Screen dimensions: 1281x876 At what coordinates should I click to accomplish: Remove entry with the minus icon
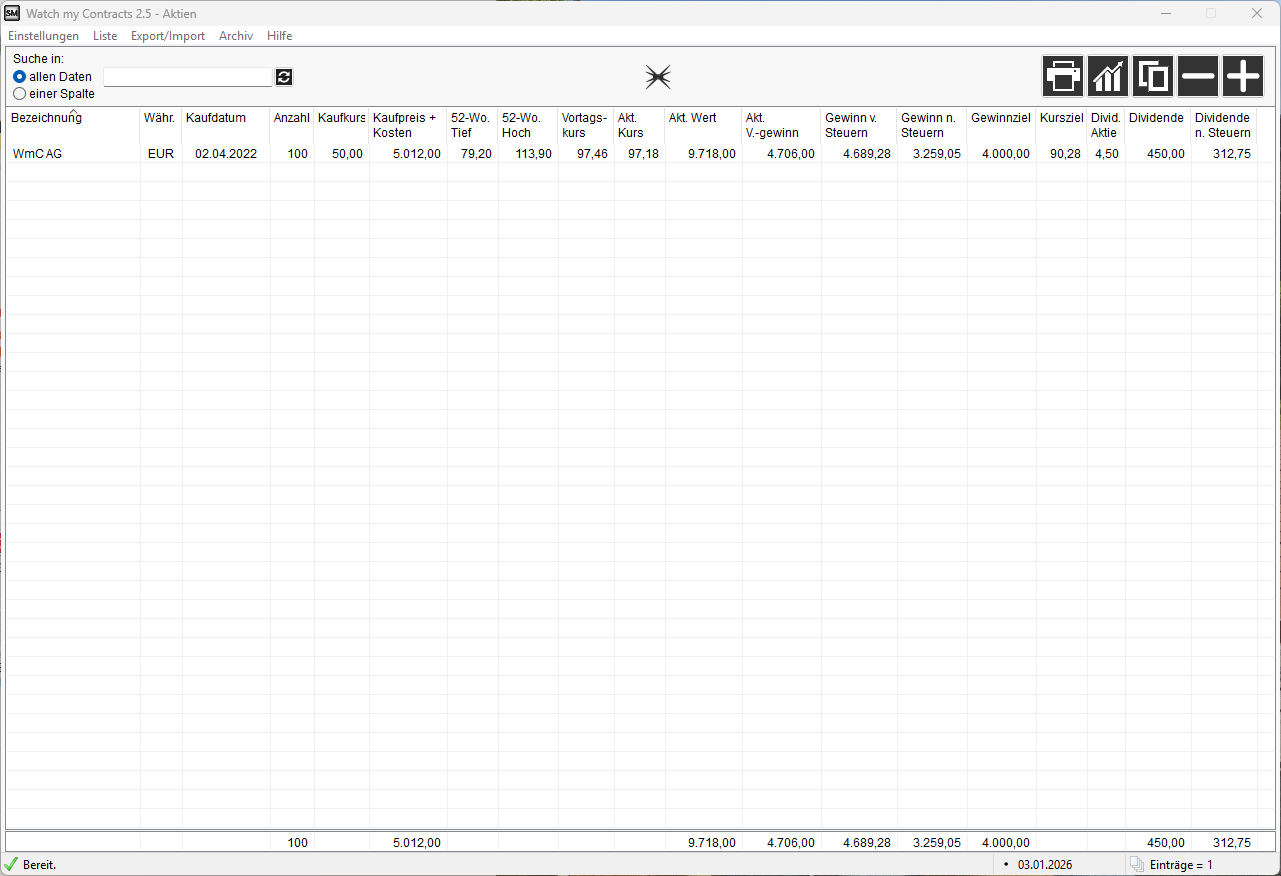pos(1198,76)
